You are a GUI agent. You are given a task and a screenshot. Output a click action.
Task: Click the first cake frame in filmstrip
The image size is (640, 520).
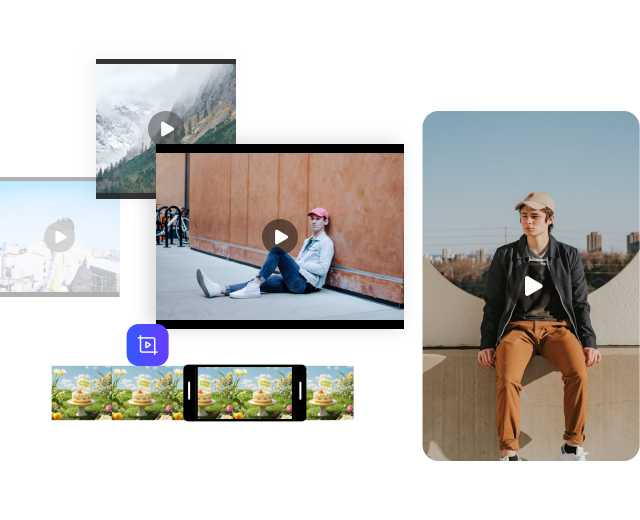[82, 393]
